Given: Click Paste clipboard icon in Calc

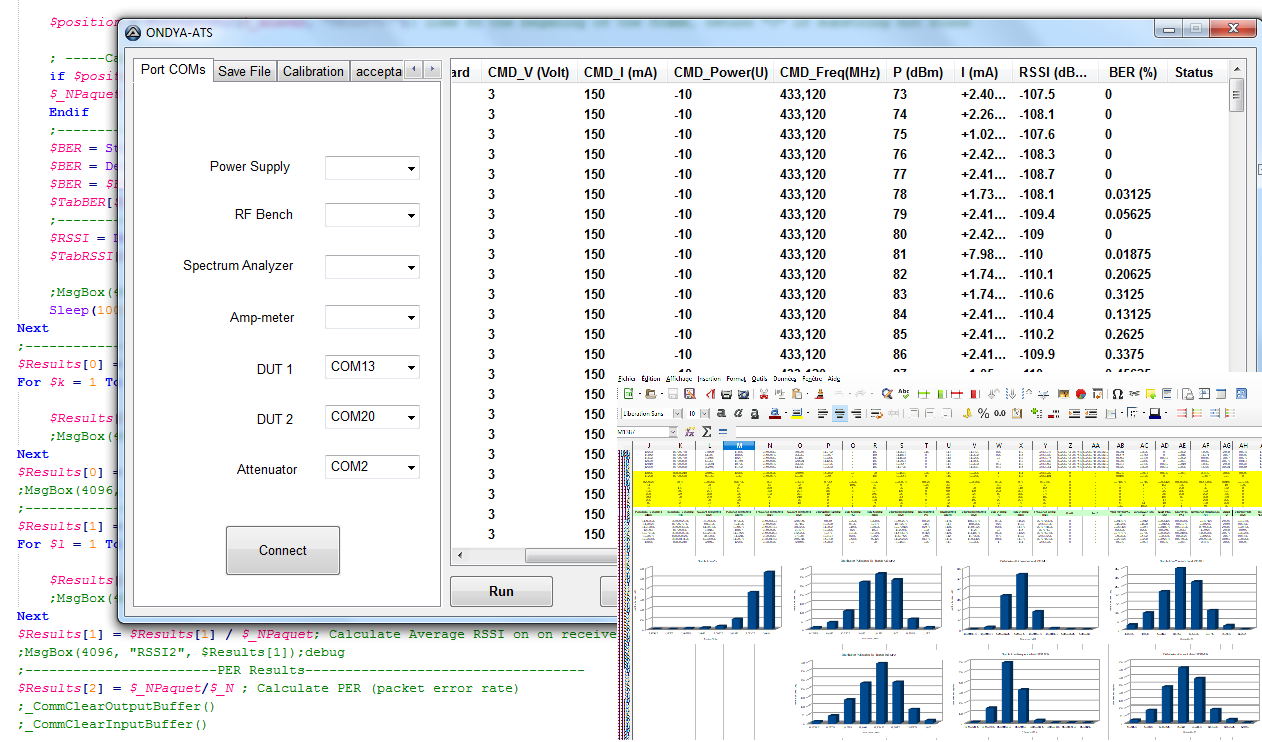Looking at the screenshot, I should (796, 394).
